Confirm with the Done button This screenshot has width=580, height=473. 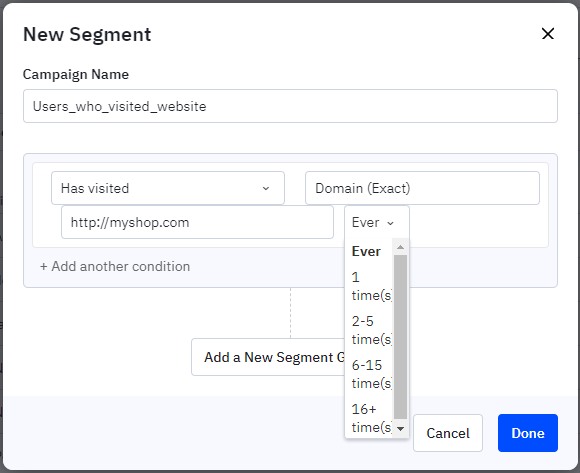(x=527, y=433)
